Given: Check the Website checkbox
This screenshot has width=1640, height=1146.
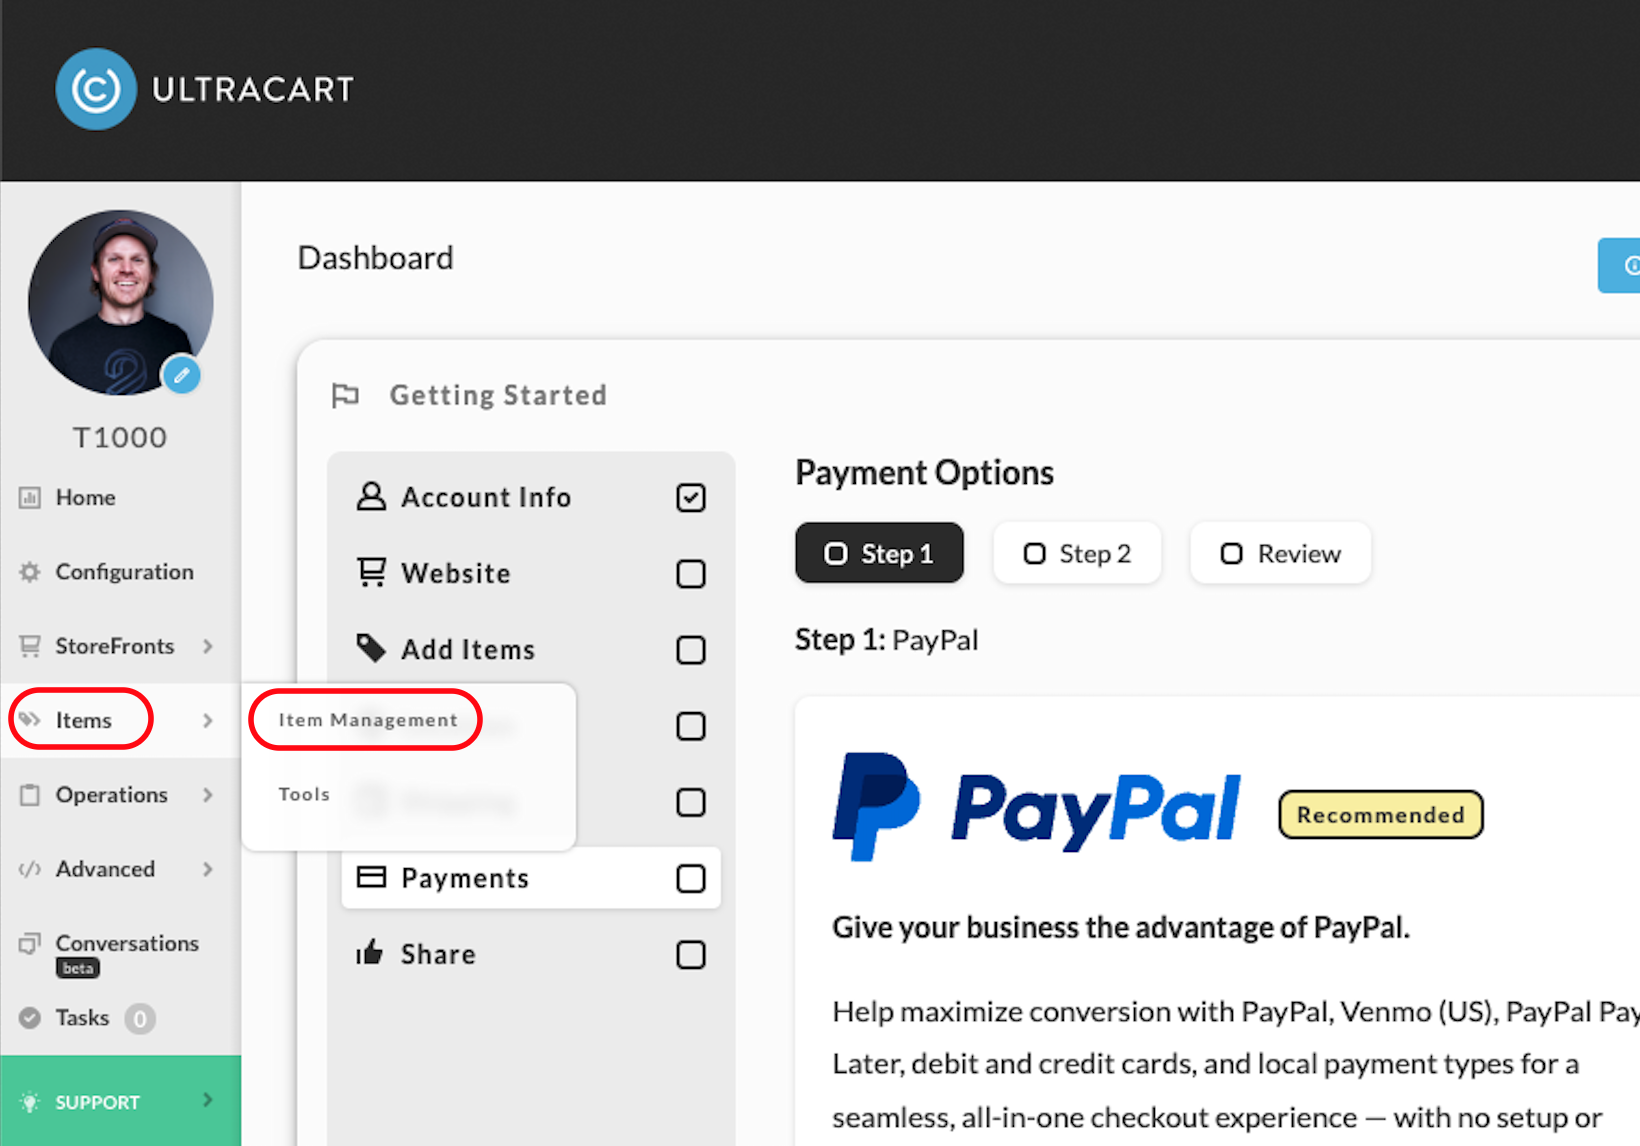Looking at the screenshot, I should [691, 574].
